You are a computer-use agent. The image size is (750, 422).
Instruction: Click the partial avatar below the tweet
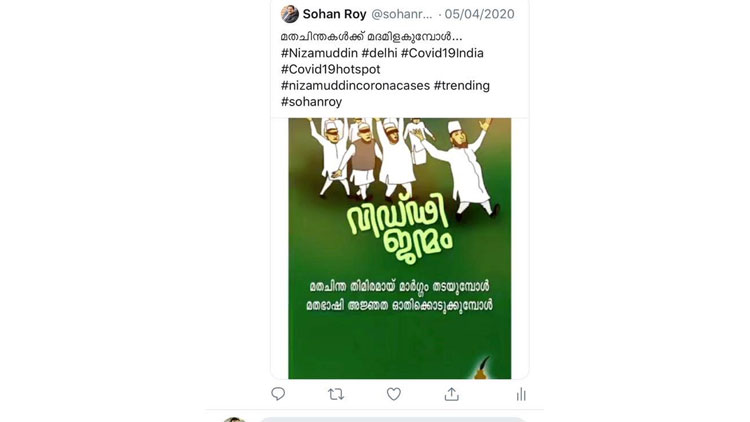[234, 419]
